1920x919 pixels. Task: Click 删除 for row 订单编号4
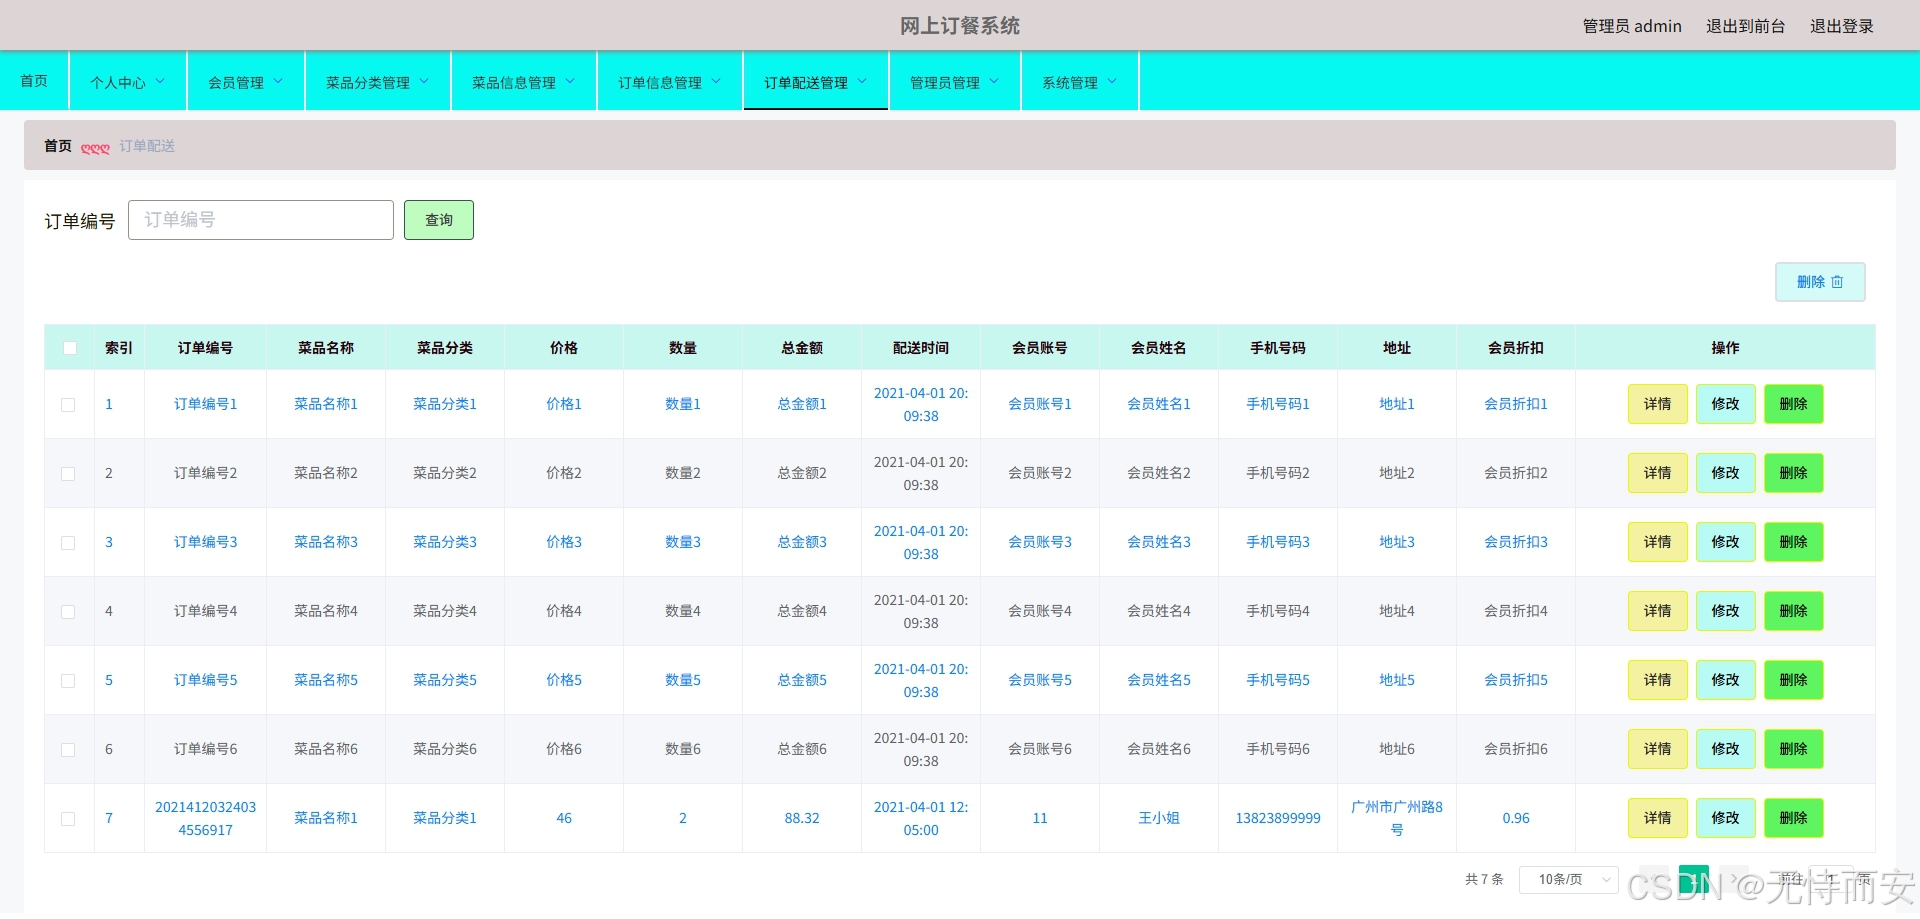tap(1794, 611)
